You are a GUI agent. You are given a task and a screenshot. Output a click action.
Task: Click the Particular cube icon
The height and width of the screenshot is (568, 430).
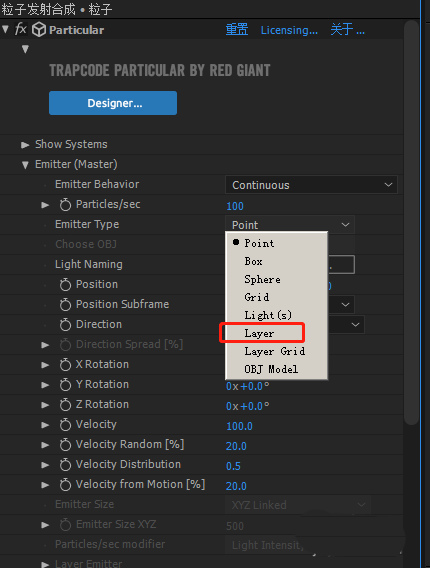click(39, 30)
